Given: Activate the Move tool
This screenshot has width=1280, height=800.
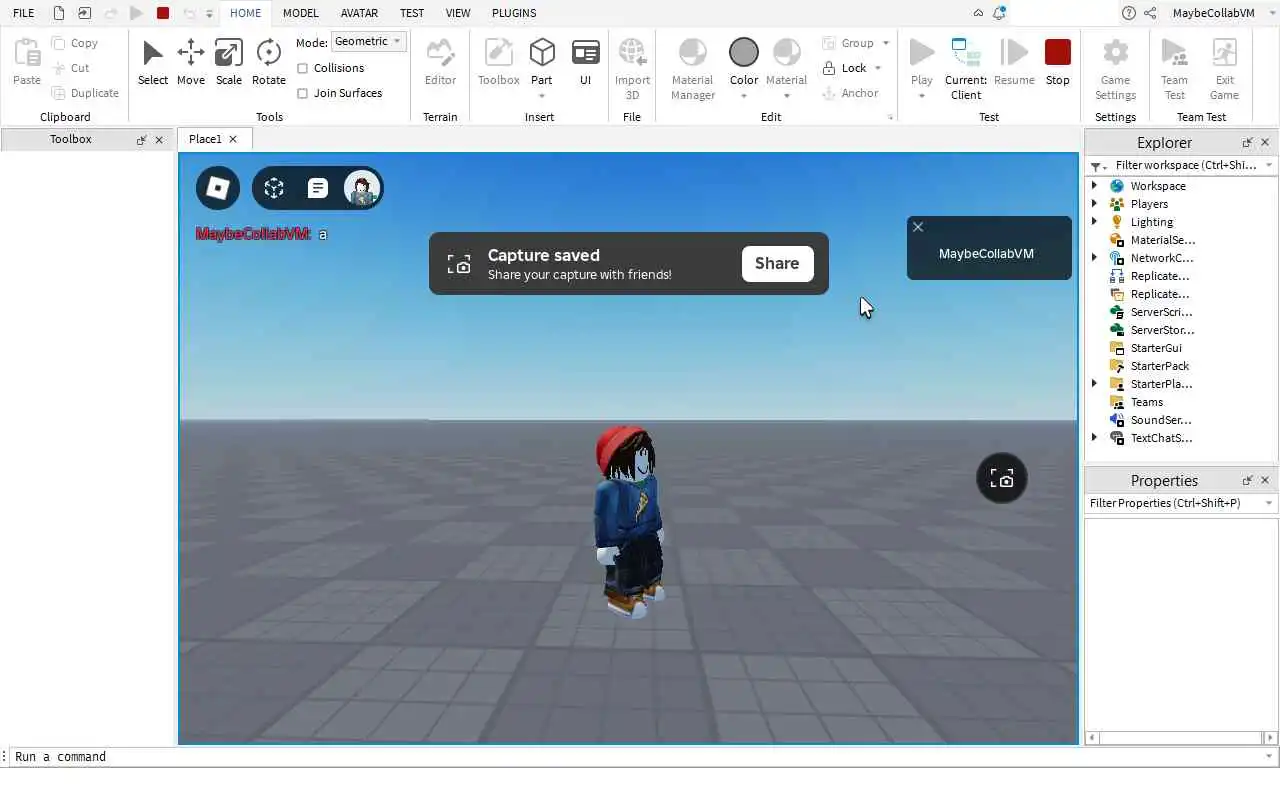Looking at the screenshot, I should (x=190, y=63).
